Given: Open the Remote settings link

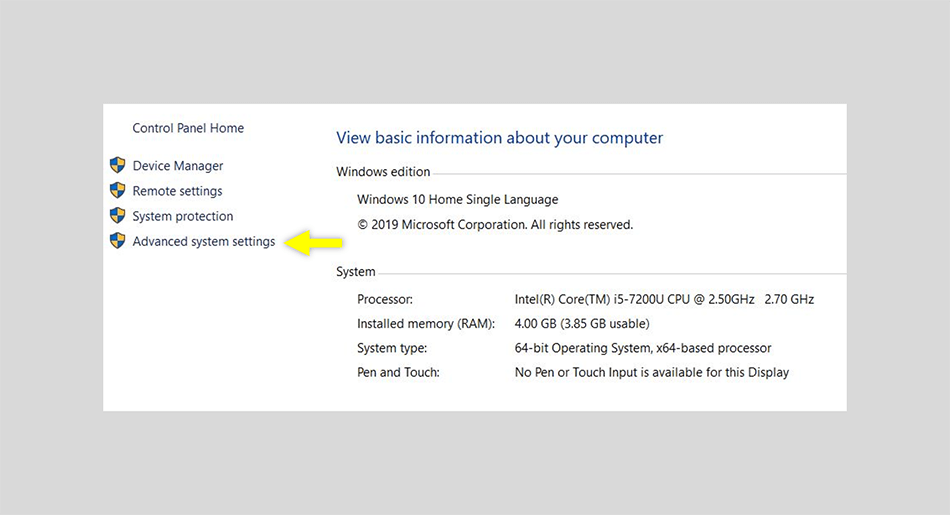Looking at the screenshot, I should pyautogui.click(x=178, y=191).
